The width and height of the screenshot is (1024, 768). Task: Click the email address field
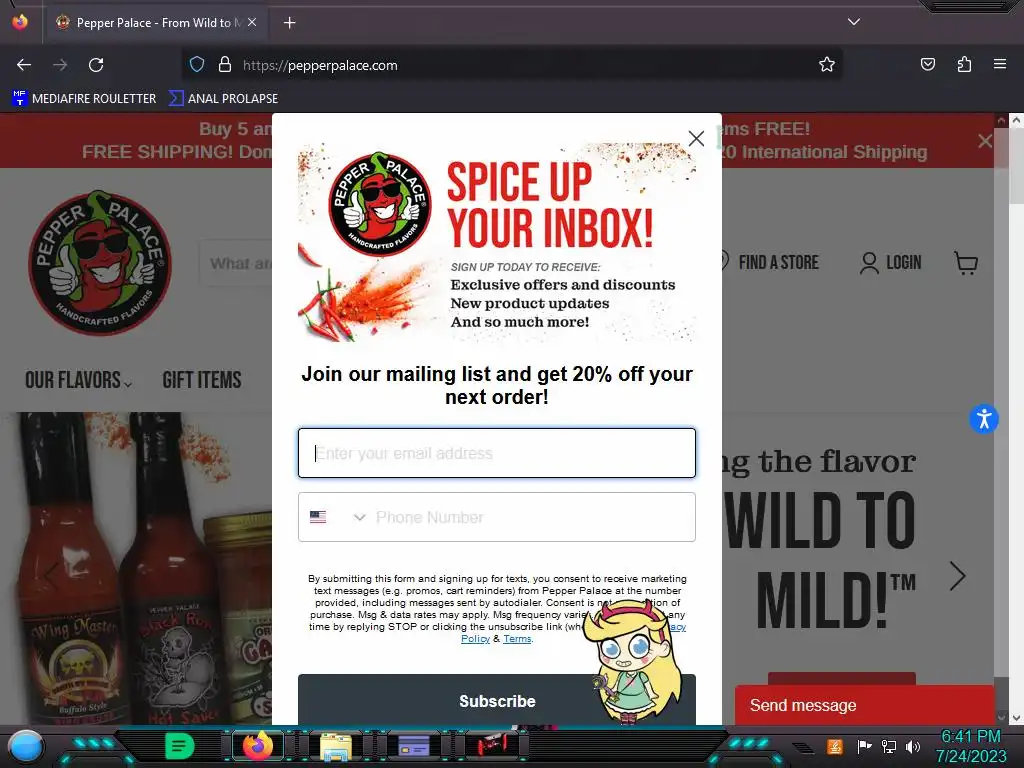click(x=496, y=453)
